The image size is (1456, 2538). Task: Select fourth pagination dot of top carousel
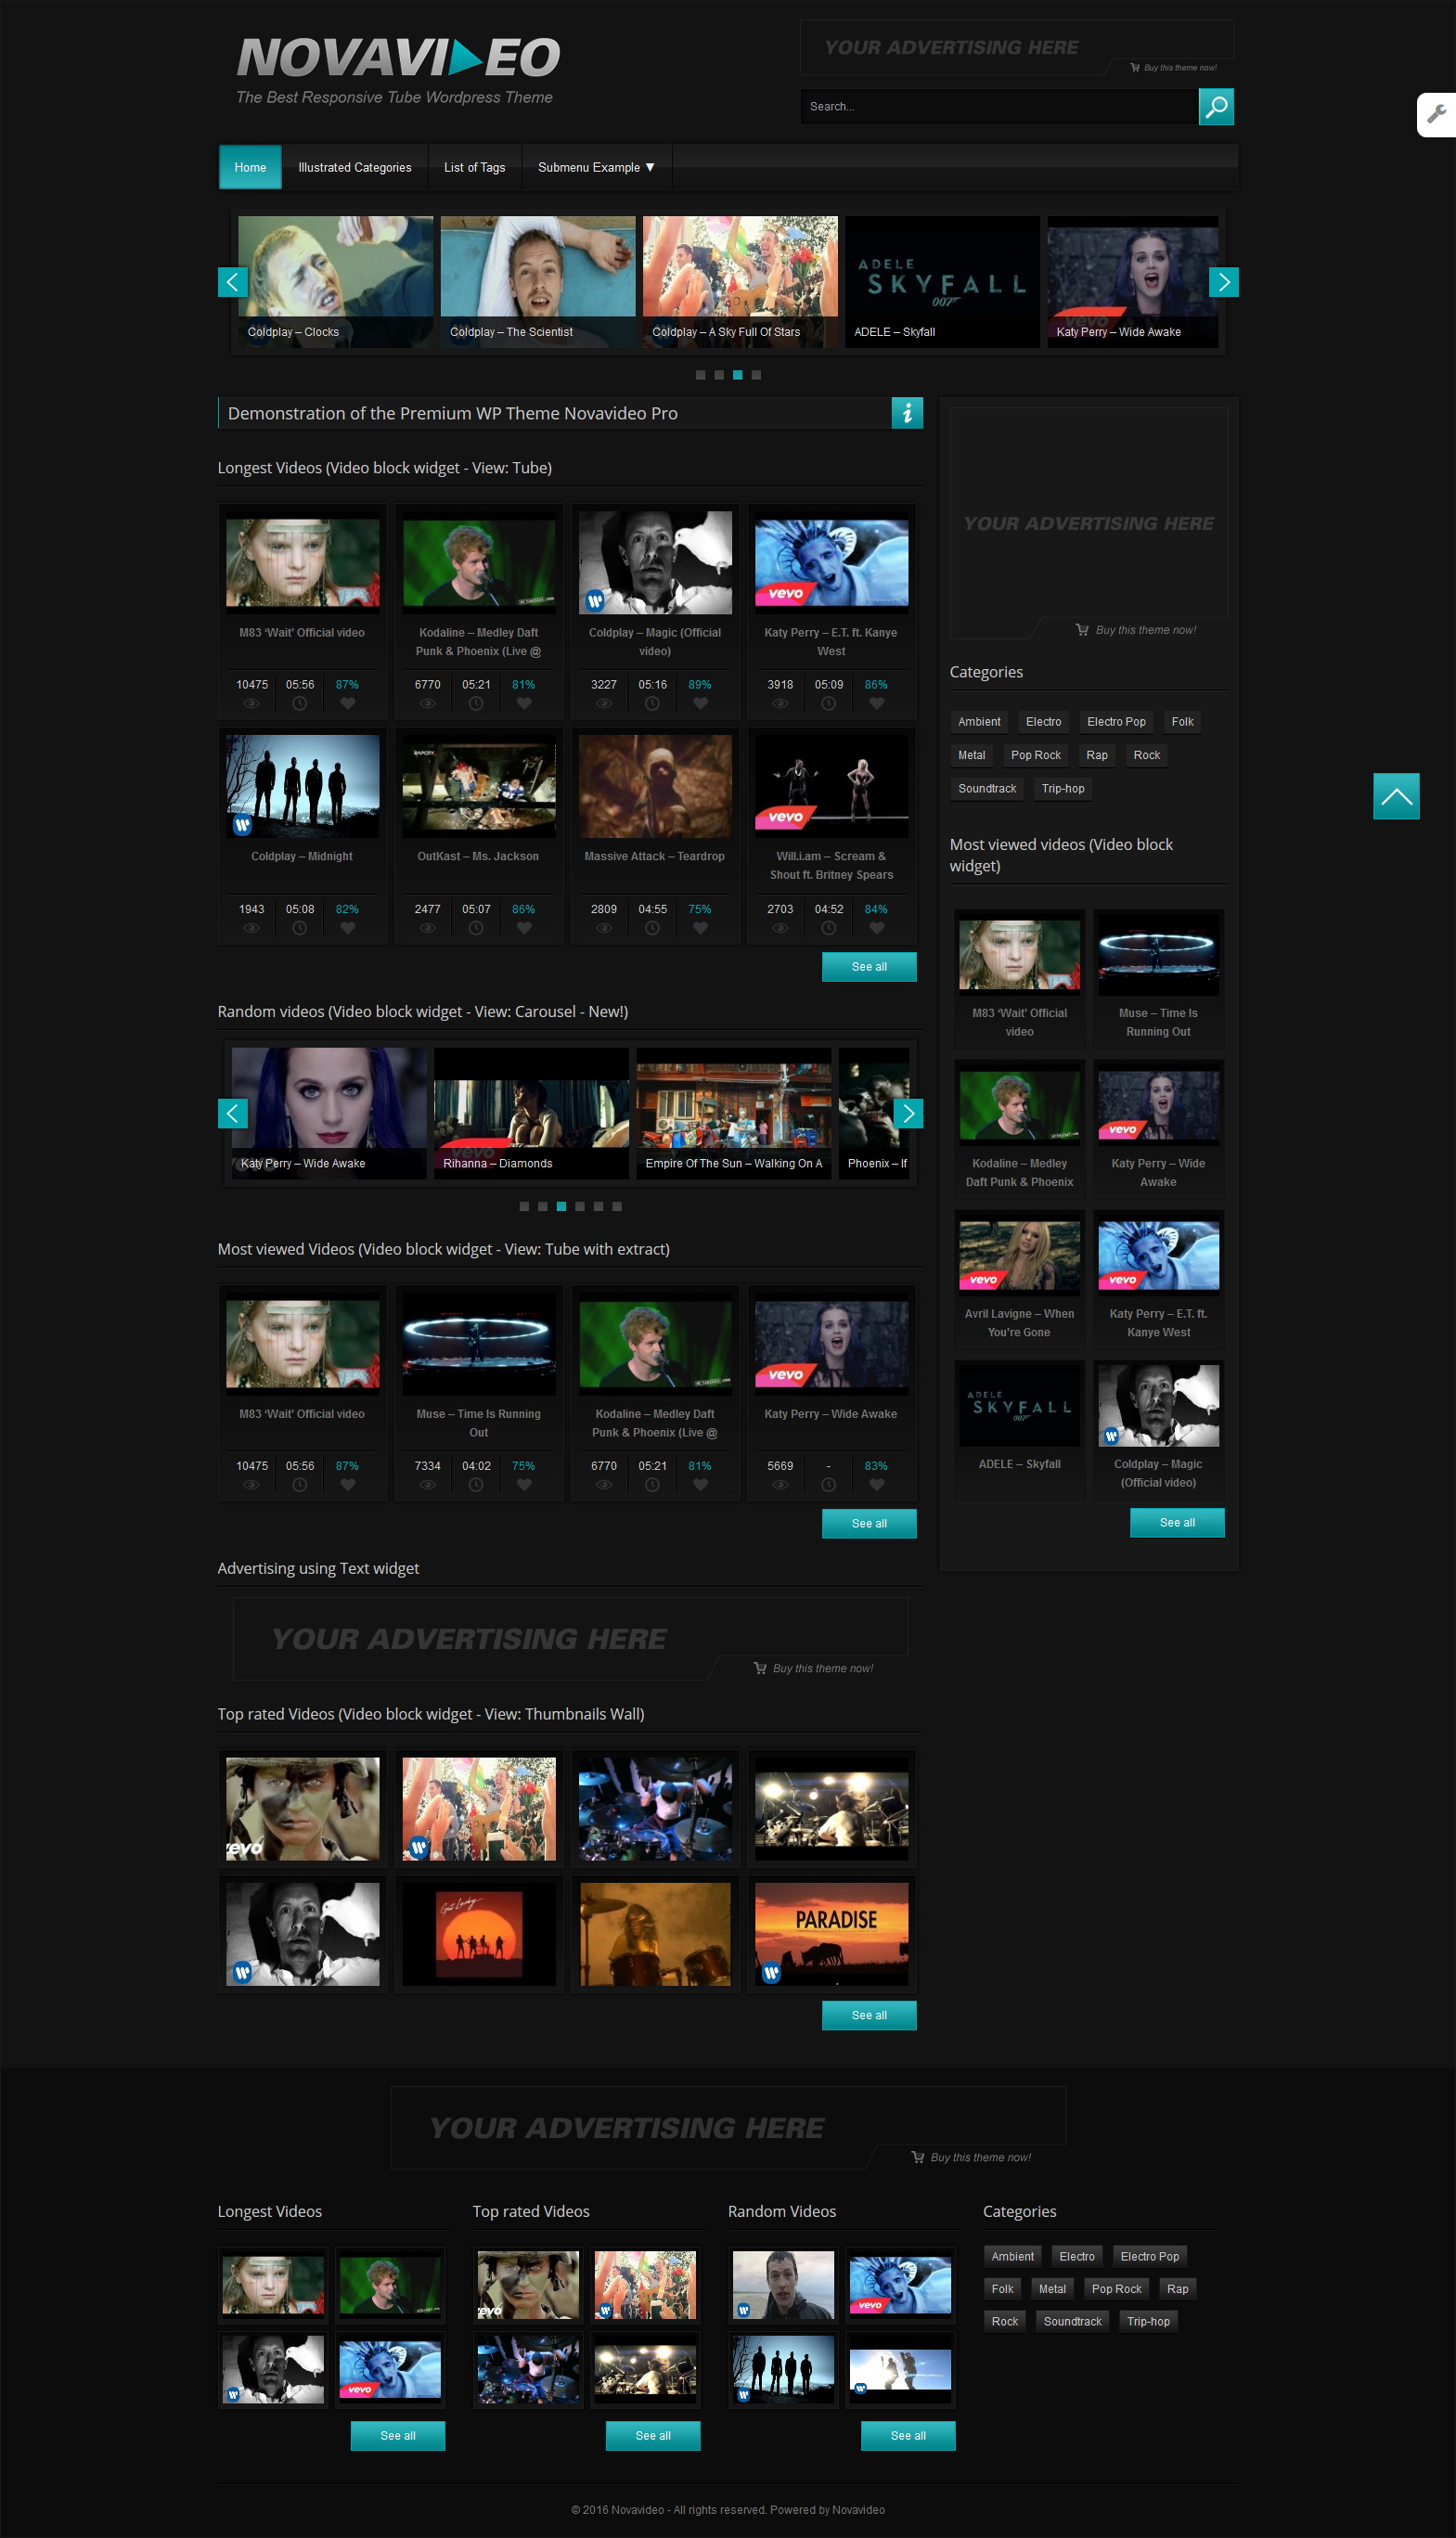(x=756, y=375)
